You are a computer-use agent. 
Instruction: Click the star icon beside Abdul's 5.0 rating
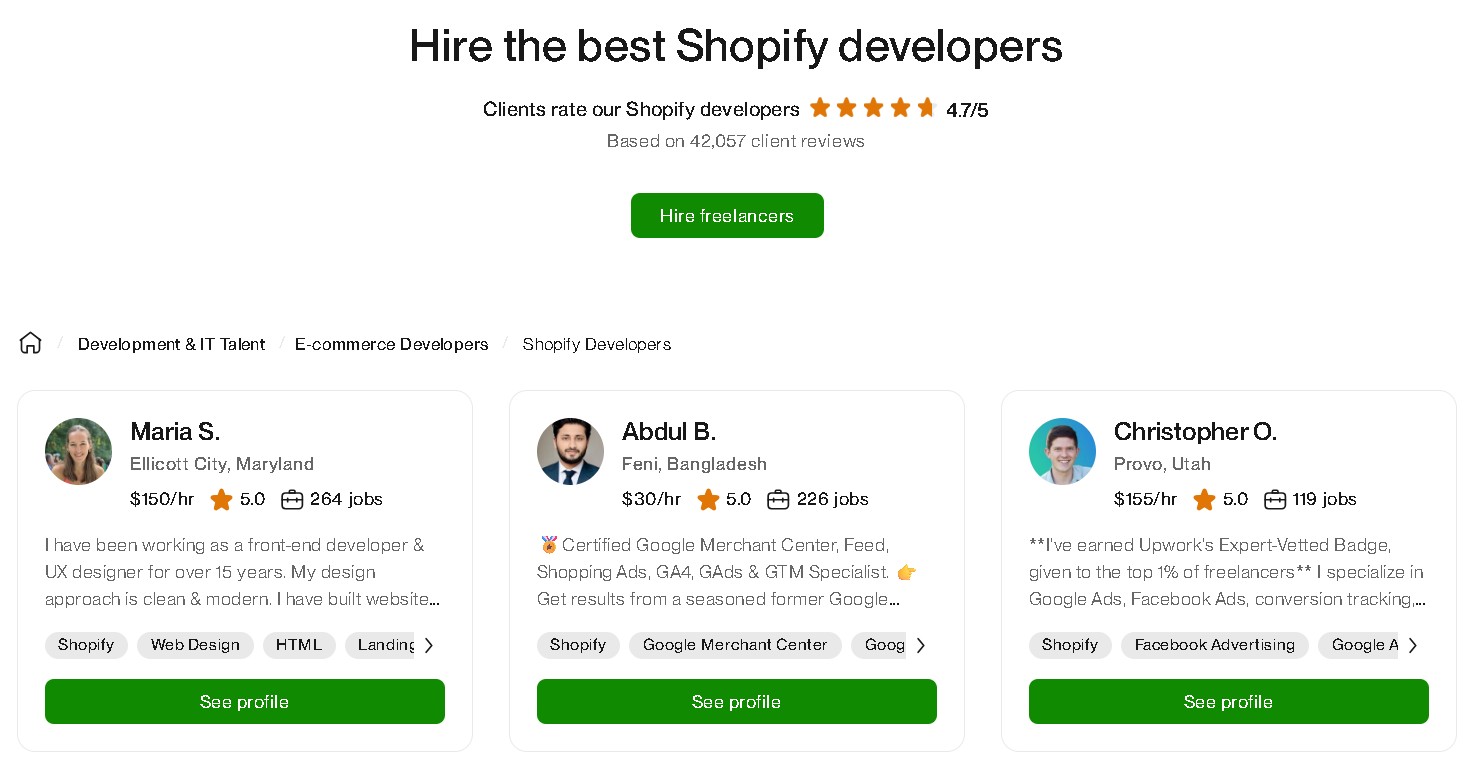click(x=708, y=499)
